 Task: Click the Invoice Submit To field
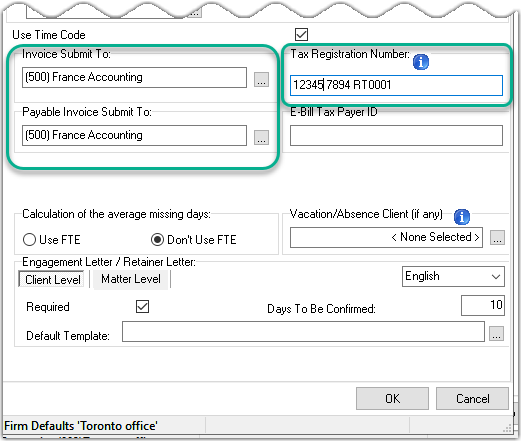134,78
